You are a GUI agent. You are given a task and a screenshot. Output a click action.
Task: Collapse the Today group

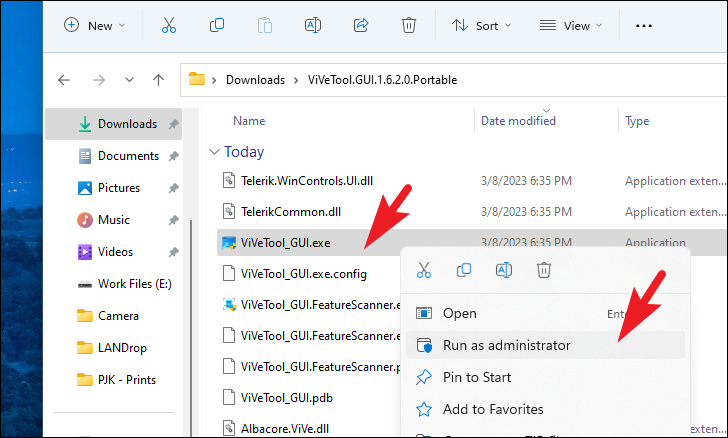(x=214, y=152)
